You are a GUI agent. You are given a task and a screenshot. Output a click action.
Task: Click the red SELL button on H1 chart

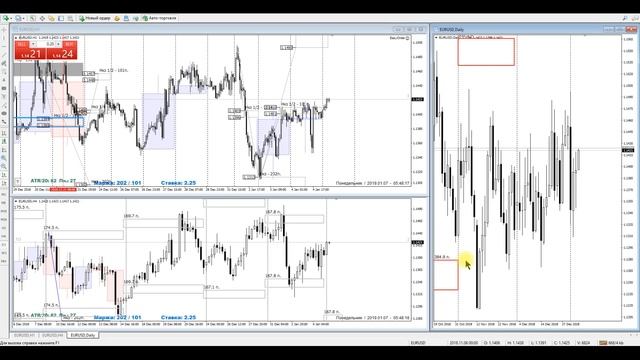tap(22, 44)
